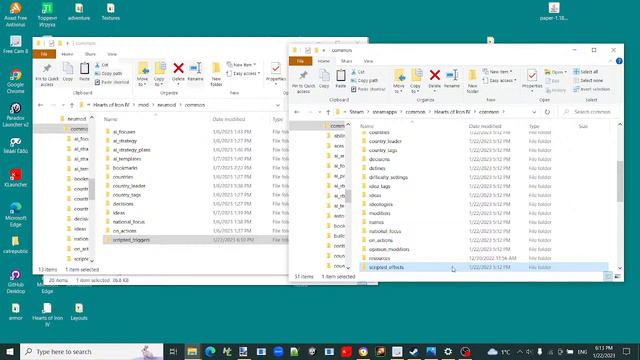This screenshot has height=360, width=640.
Task: Switch to large icons view in Steam window
Action: pos(617,277)
